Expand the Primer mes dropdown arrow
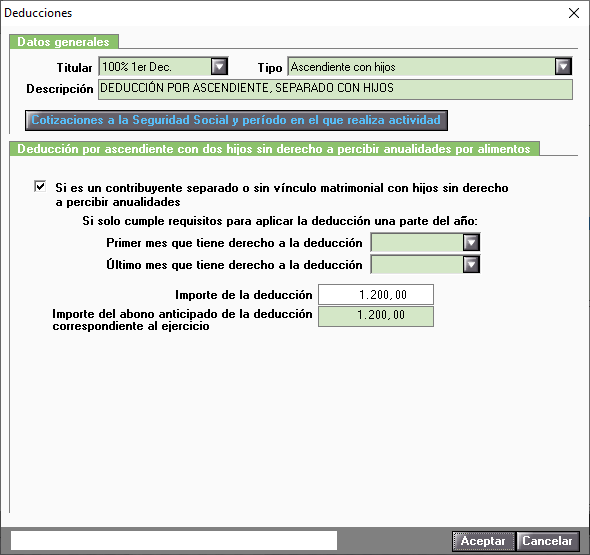 point(471,243)
